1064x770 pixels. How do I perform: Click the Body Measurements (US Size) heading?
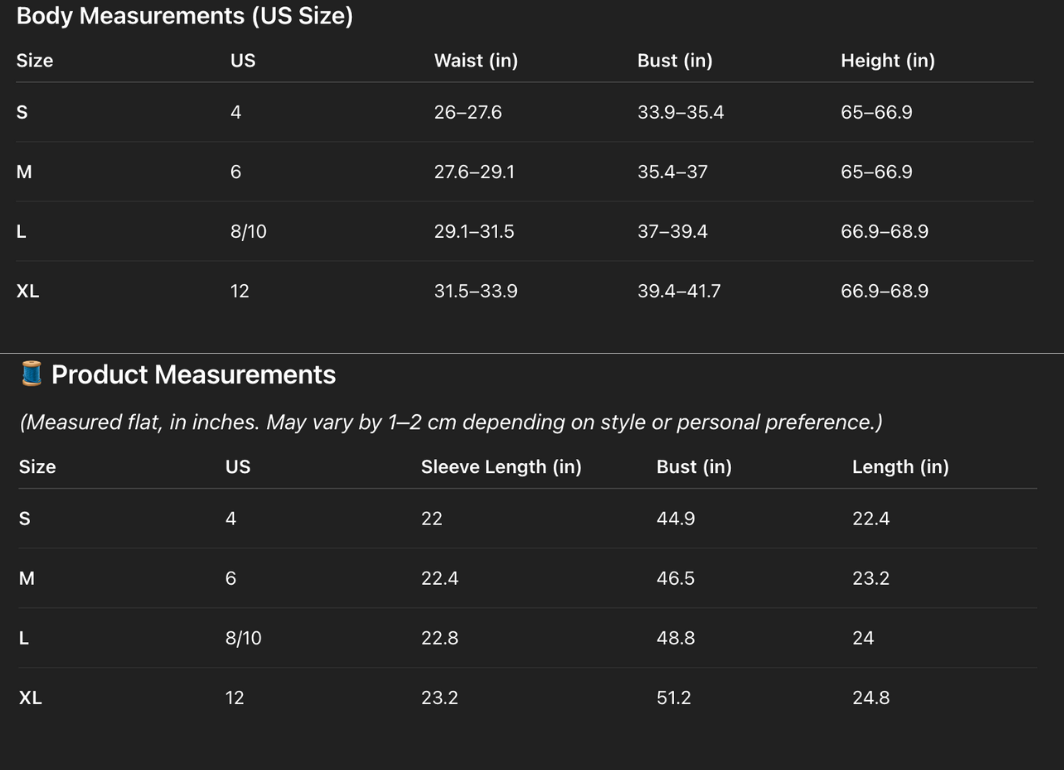(x=185, y=16)
